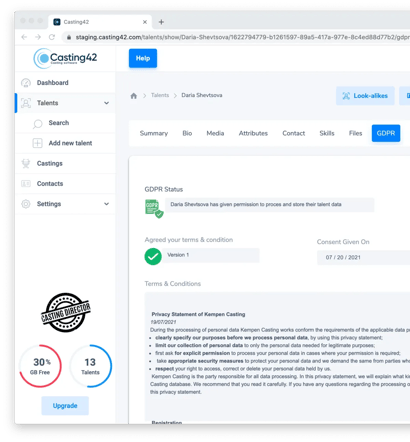This screenshot has width=410, height=442.
Task: Collapse the Talents sidebar chevron
Action: [106, 103]
